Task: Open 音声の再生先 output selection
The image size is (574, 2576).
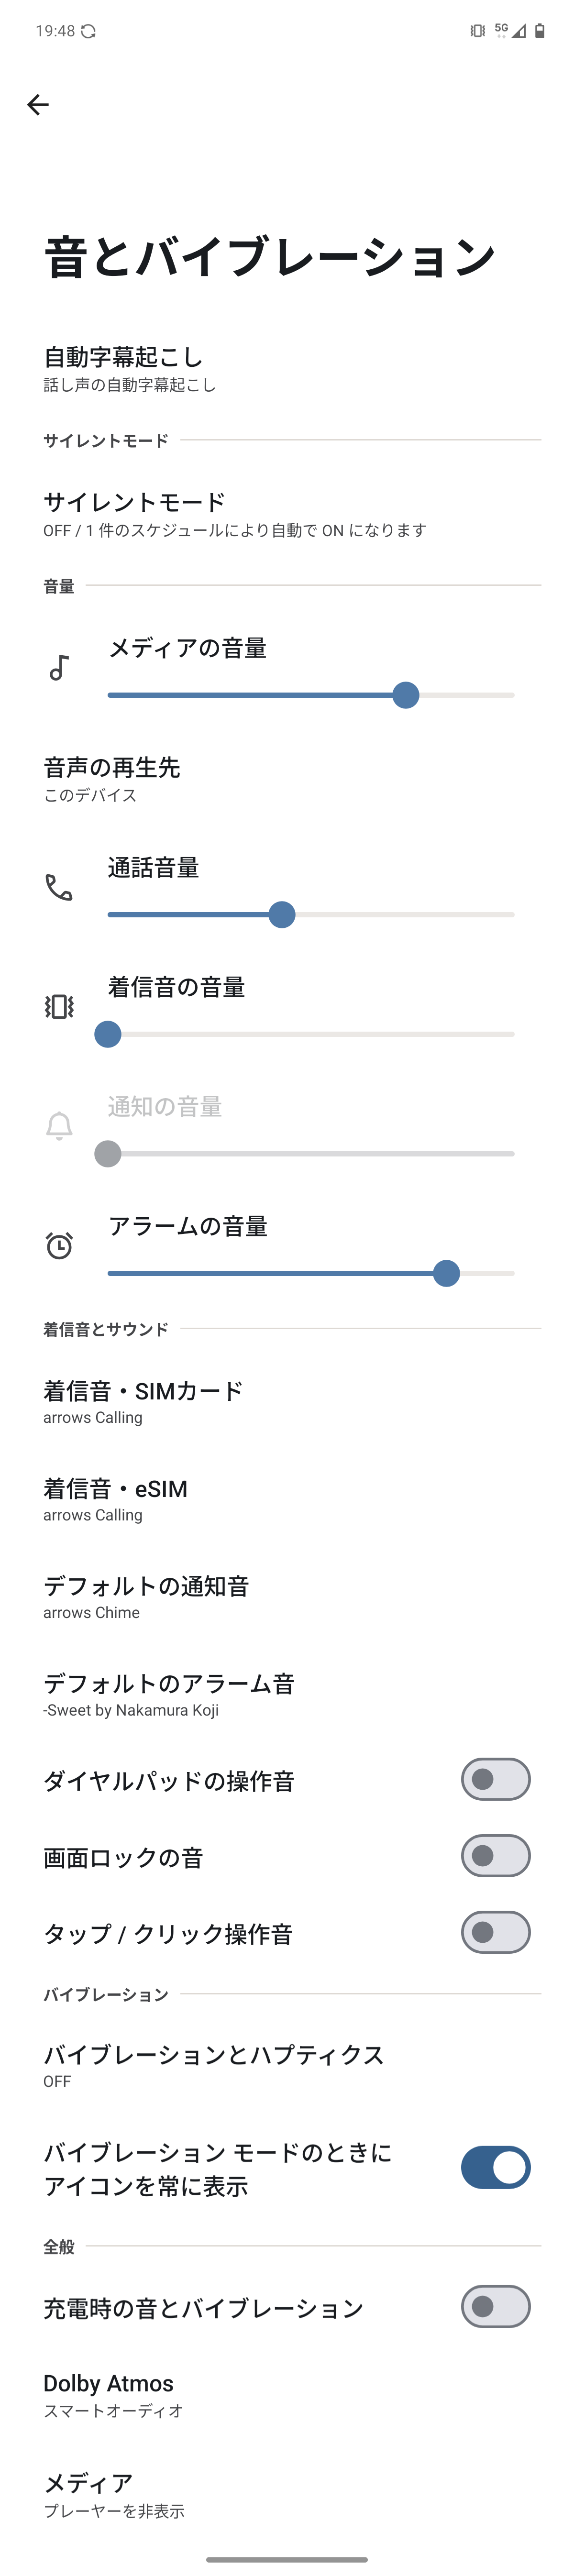Action: pos(287,779)
